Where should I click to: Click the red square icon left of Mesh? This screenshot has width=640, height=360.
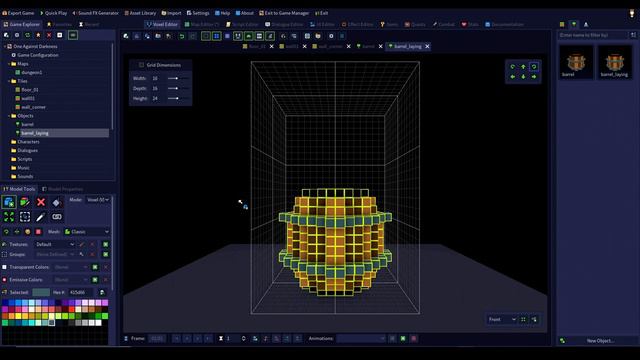(38, 232)
